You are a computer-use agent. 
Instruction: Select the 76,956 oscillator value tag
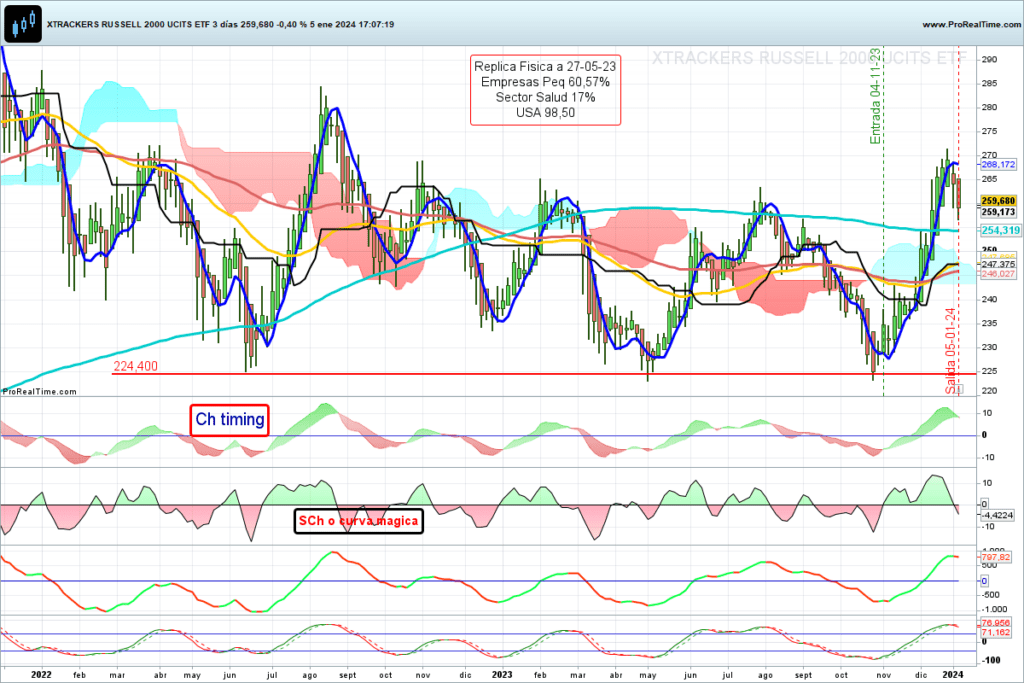click(x=995, y=623)
